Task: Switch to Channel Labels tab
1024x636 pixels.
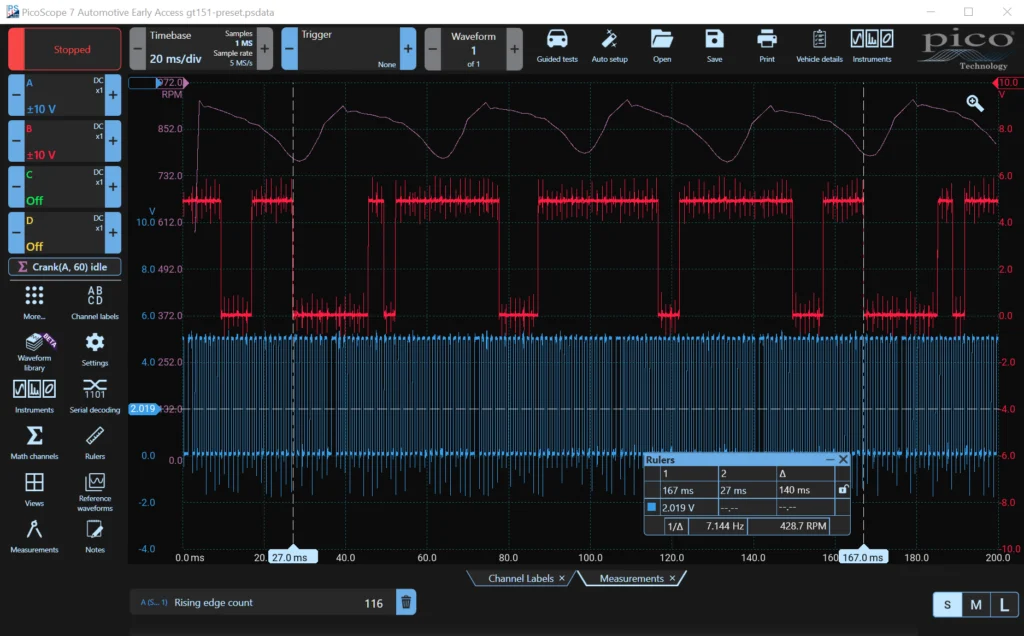Action: [x=520, y=579]
